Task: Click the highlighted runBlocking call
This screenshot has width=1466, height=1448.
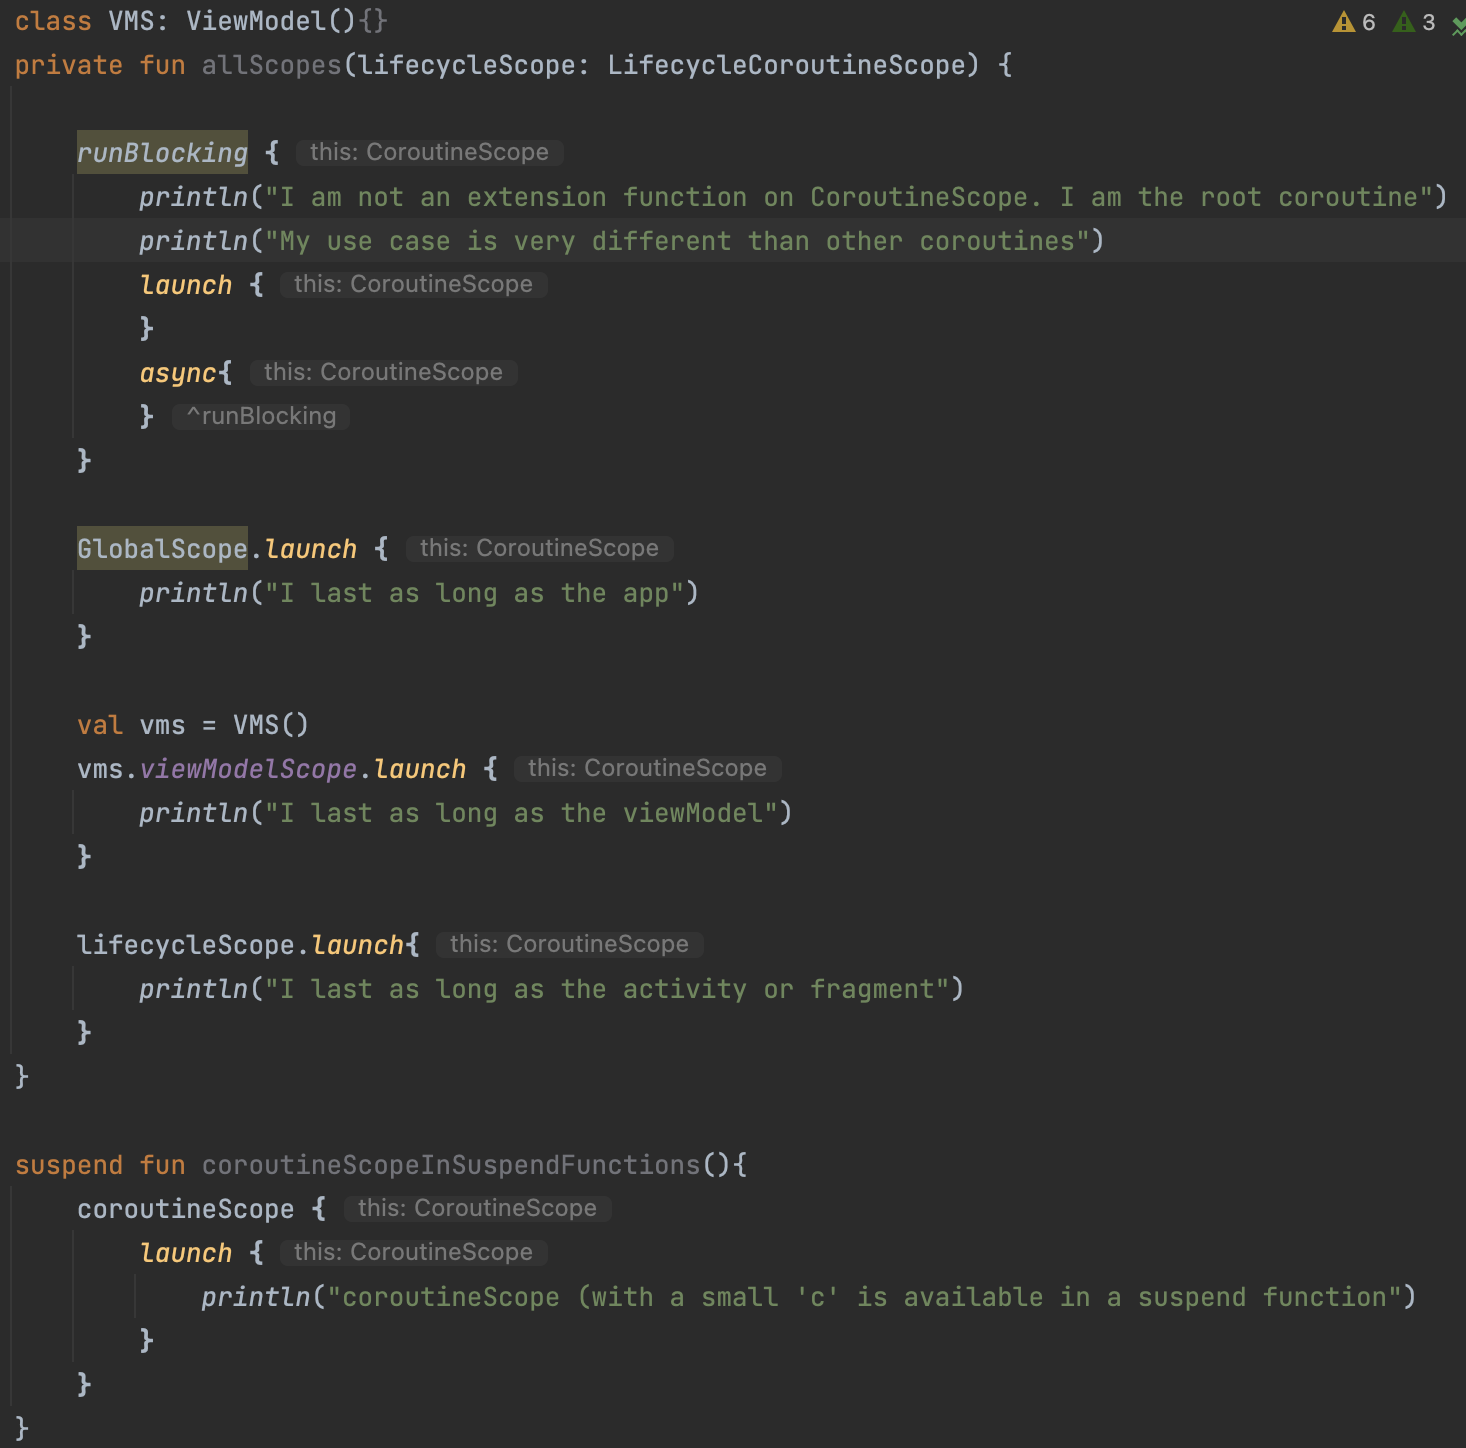Action: (x=162, y=152)
